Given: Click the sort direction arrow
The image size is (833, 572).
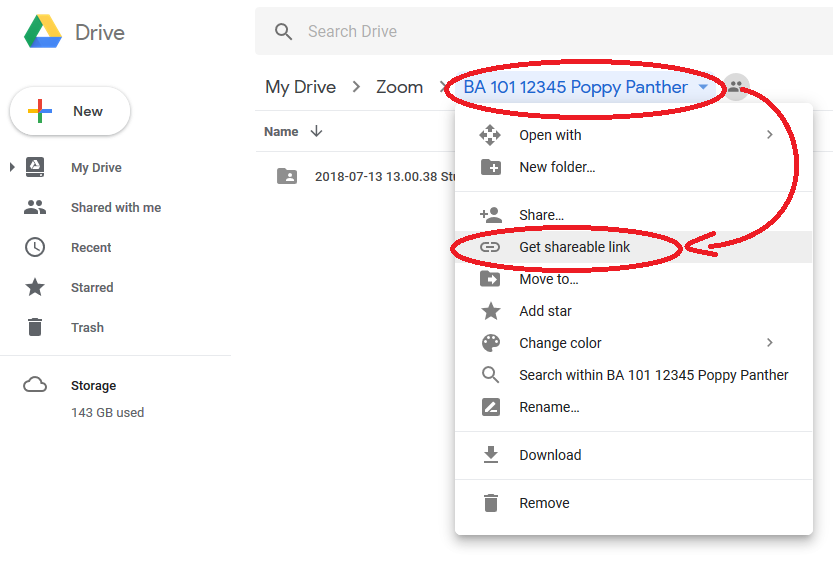Looking at the screenshot, I should (x=317, y=131).
